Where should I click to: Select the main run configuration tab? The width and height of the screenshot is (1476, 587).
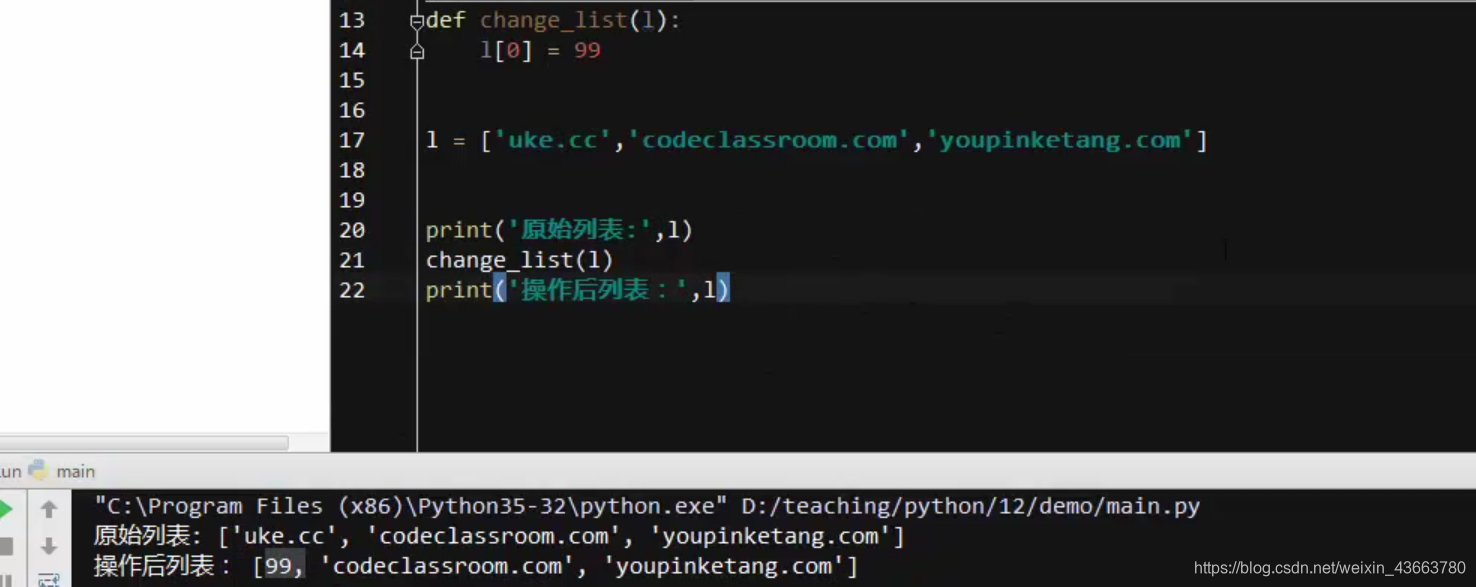coord(75,471)
